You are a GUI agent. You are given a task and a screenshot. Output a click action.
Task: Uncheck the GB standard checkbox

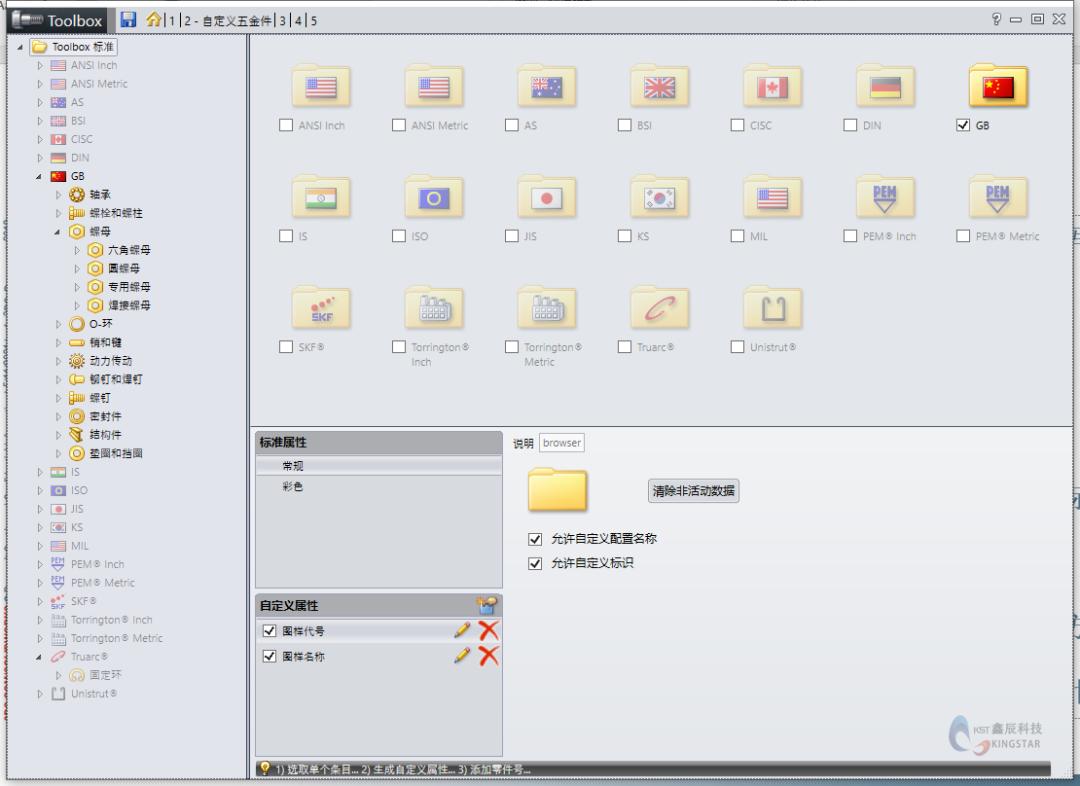(x=963, y=125)
